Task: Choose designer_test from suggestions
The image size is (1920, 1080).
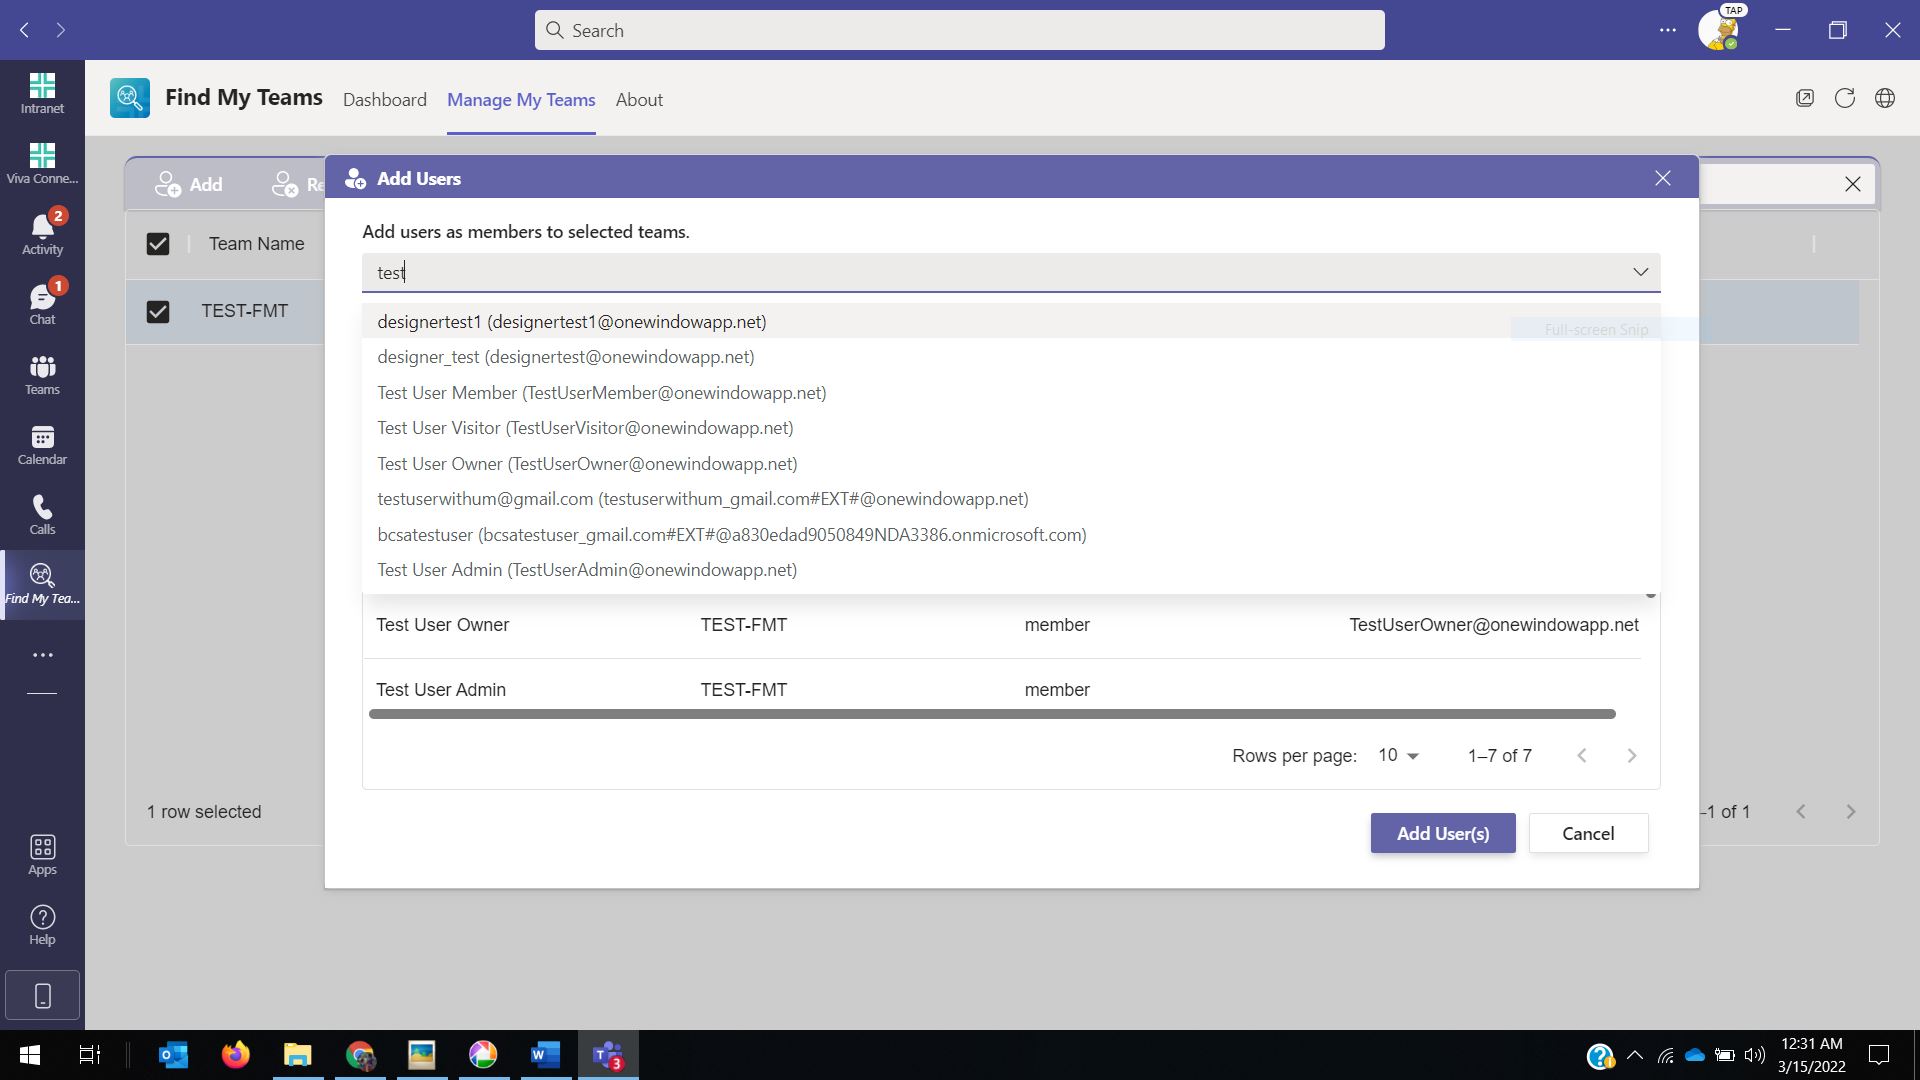Action: coord(1011,357)
